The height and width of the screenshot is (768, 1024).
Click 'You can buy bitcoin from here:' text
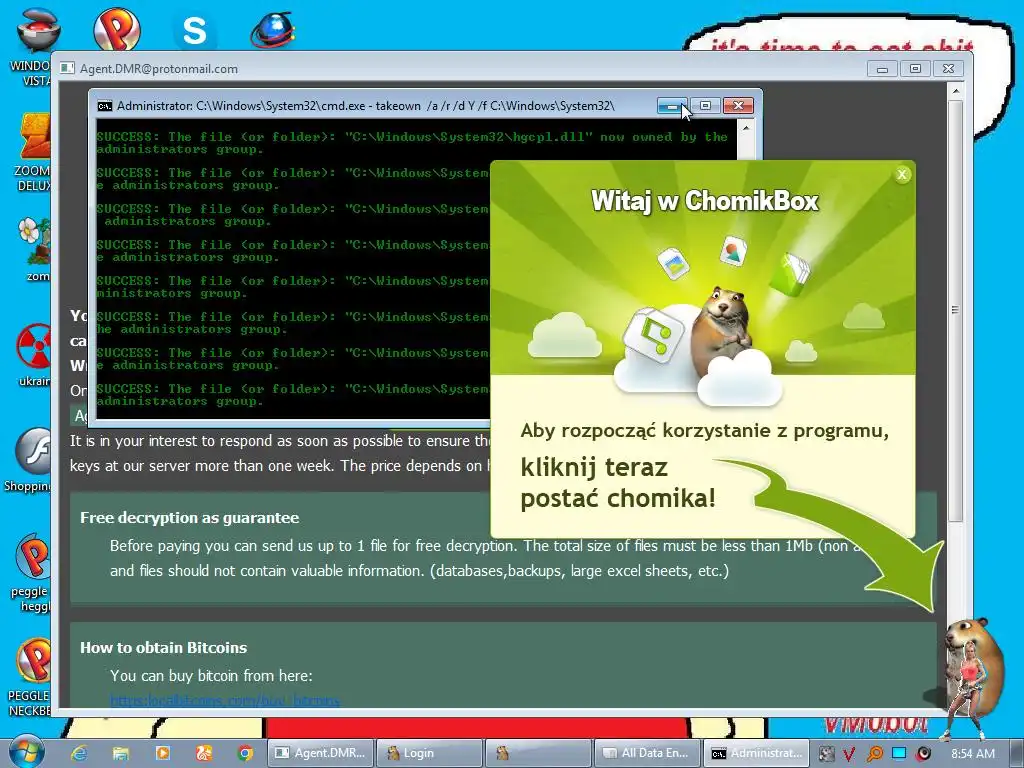pyautogui.click(x=211, y=676)
